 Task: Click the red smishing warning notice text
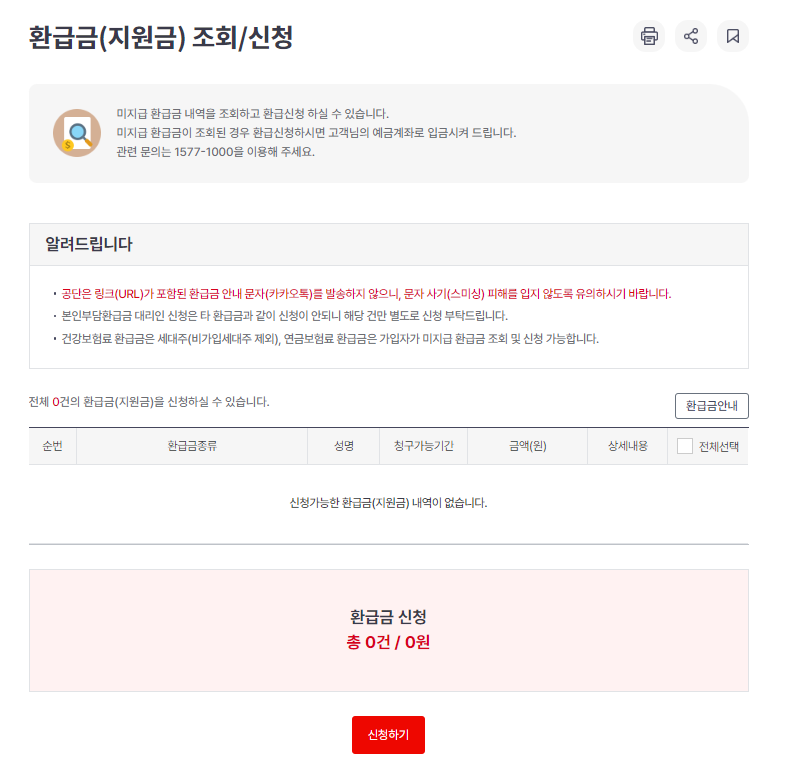click(366, 293)
